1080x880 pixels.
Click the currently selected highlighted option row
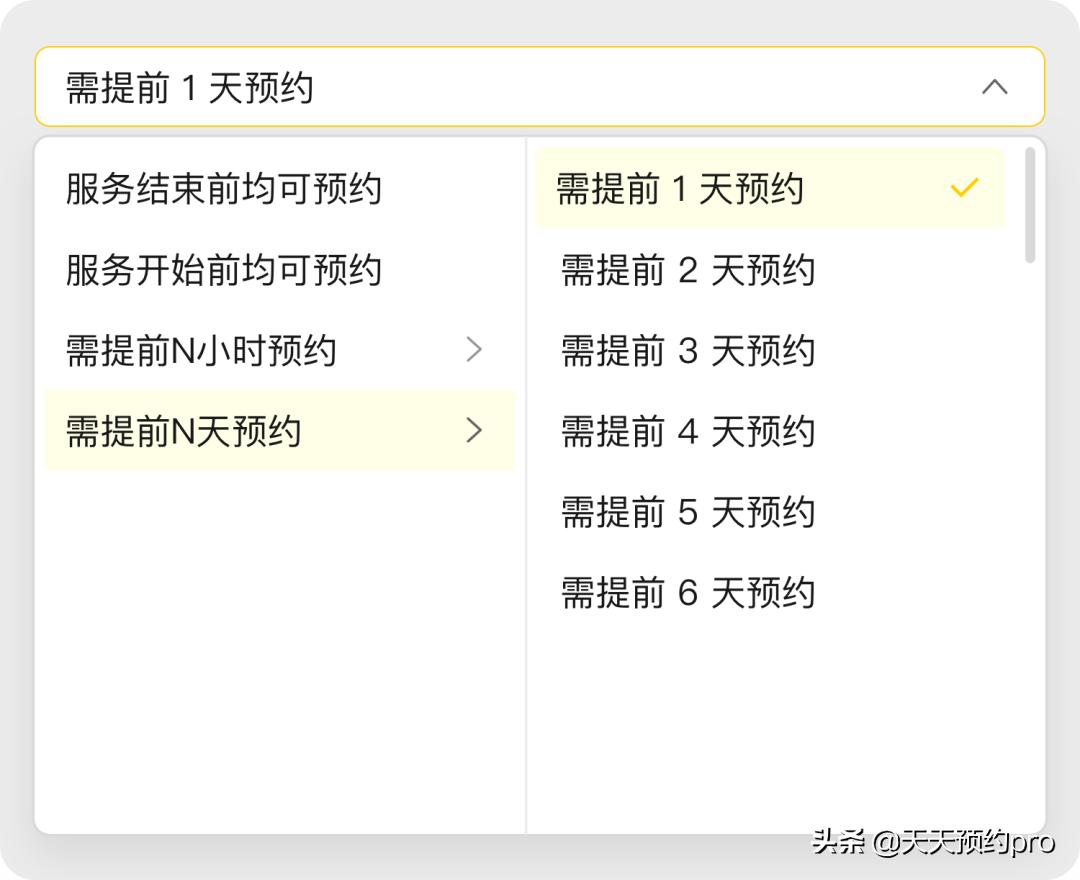pos(769,187)
